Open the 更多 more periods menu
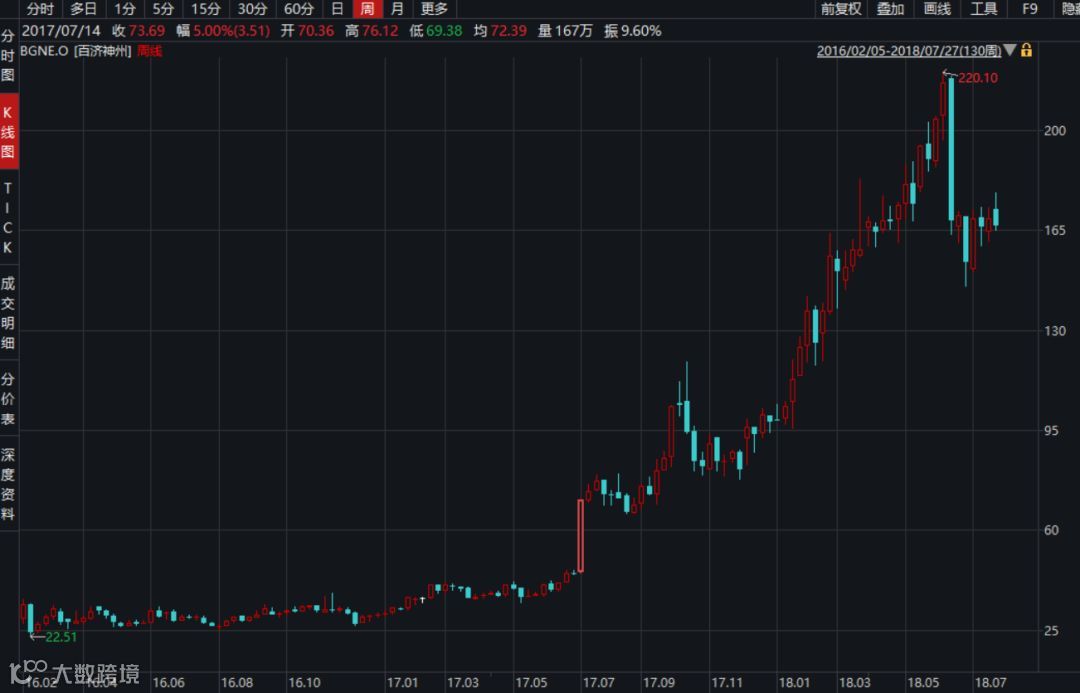1080x693 pixels. (x=434, y=9)
